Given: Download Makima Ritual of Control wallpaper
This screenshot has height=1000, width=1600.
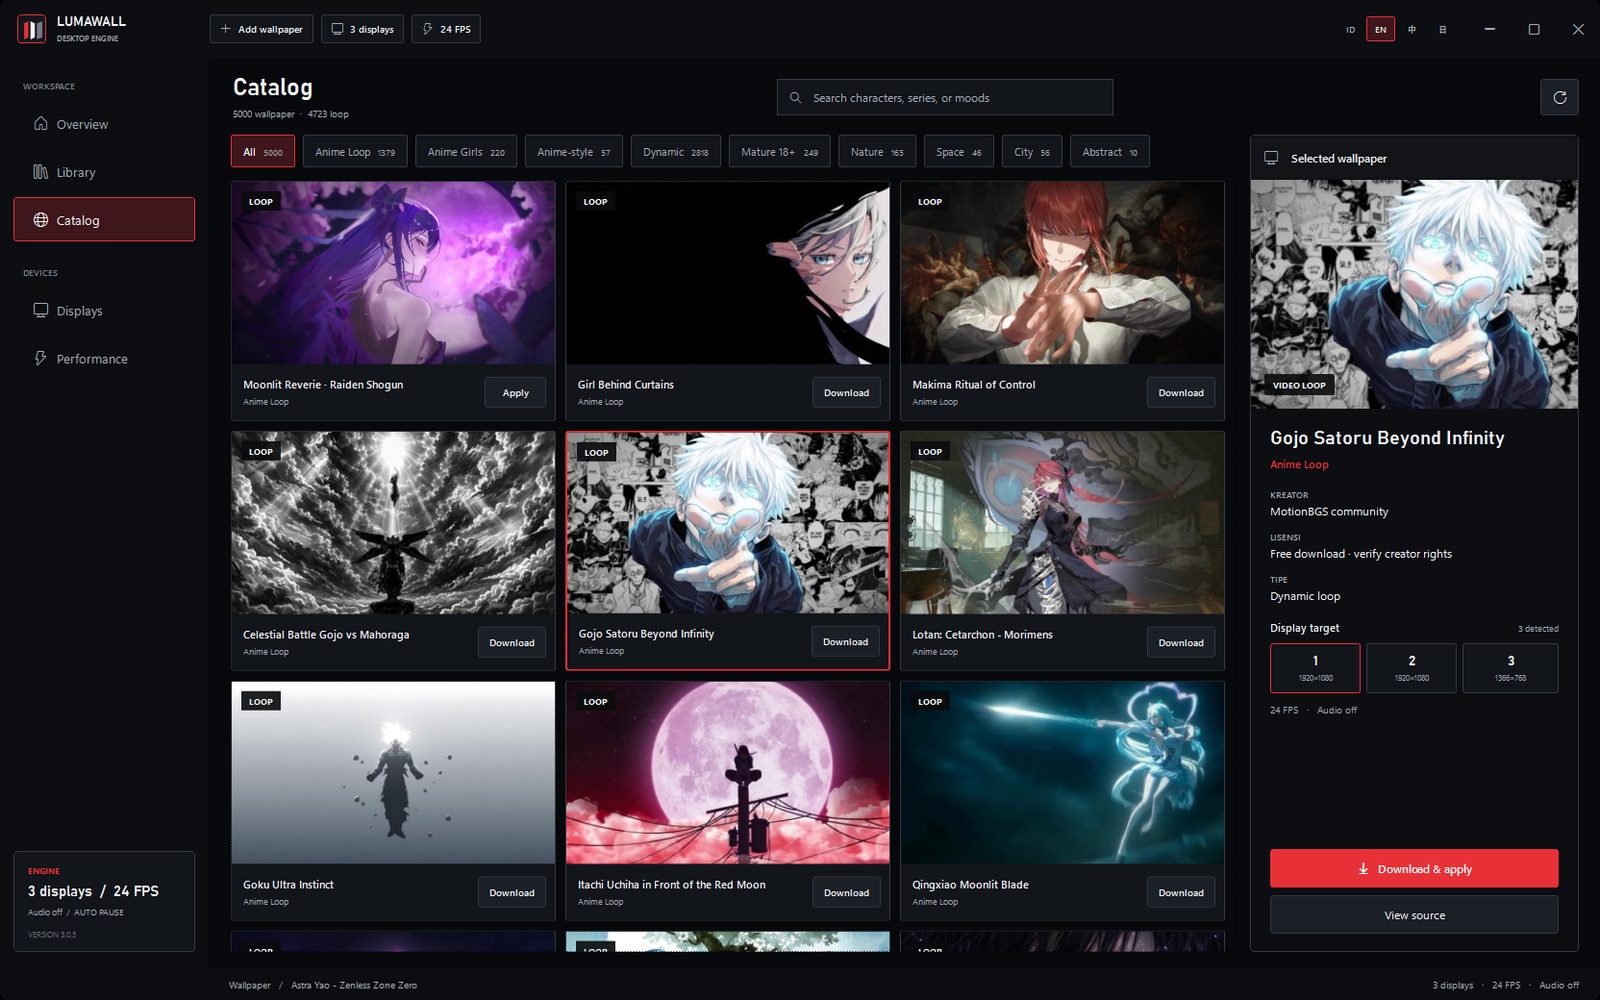Looking at the screenshot, I should point(1181,393).
